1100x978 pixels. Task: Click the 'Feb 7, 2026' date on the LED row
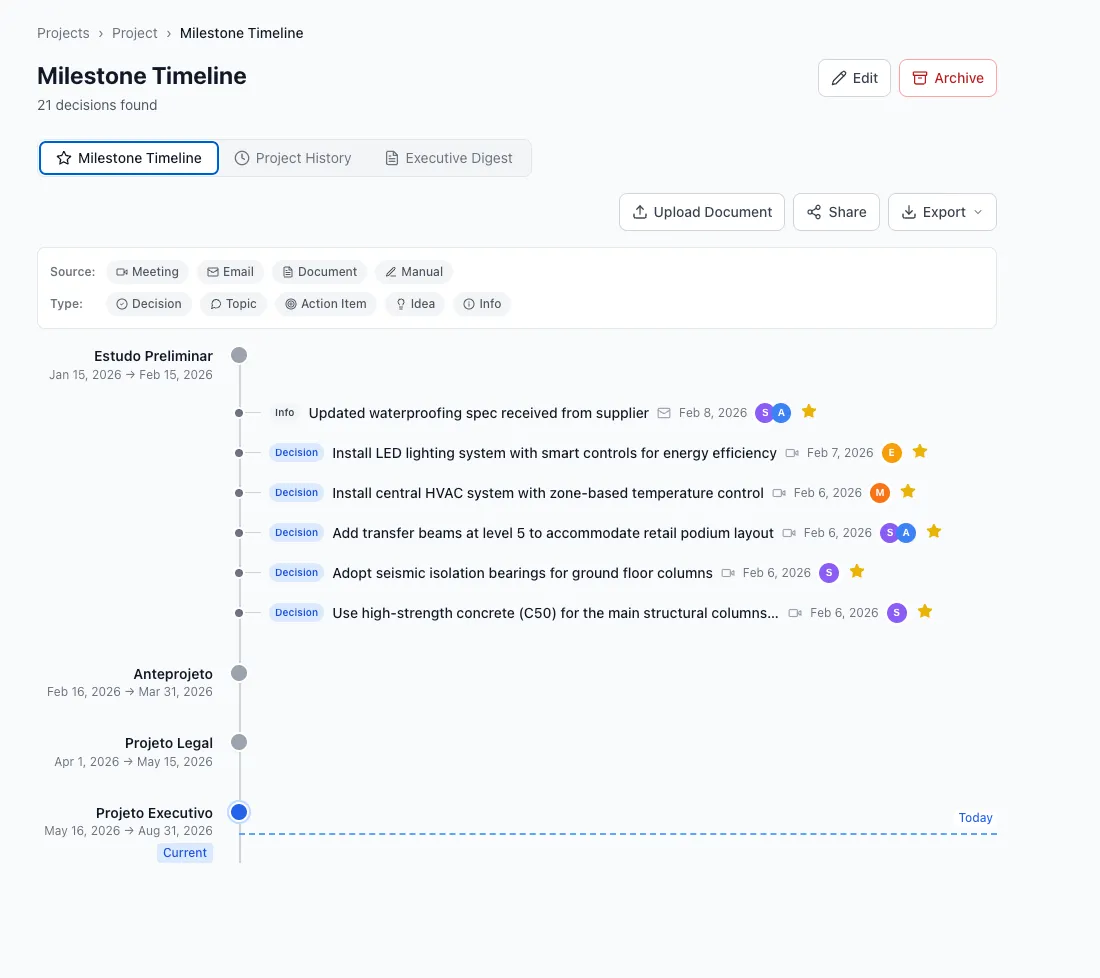(x=840, y=453)
